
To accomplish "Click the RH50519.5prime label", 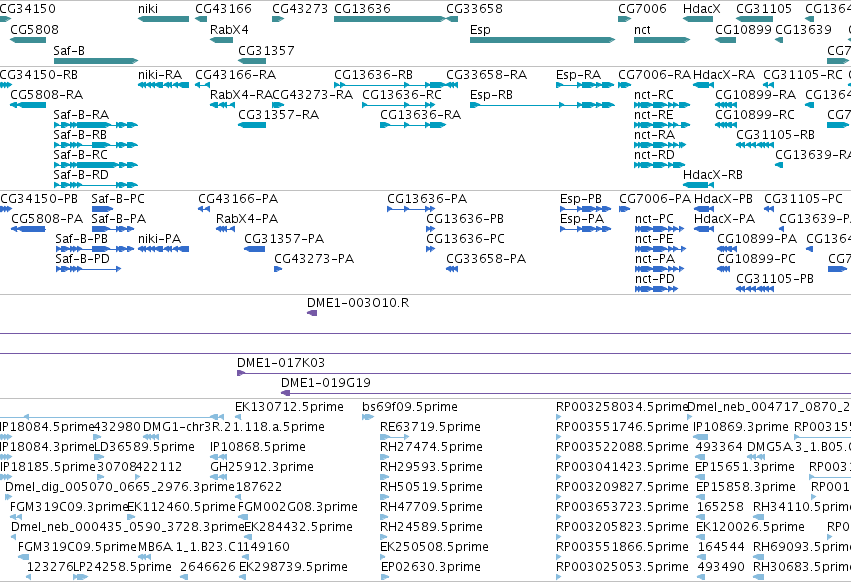I will click(x=431, y=487).
